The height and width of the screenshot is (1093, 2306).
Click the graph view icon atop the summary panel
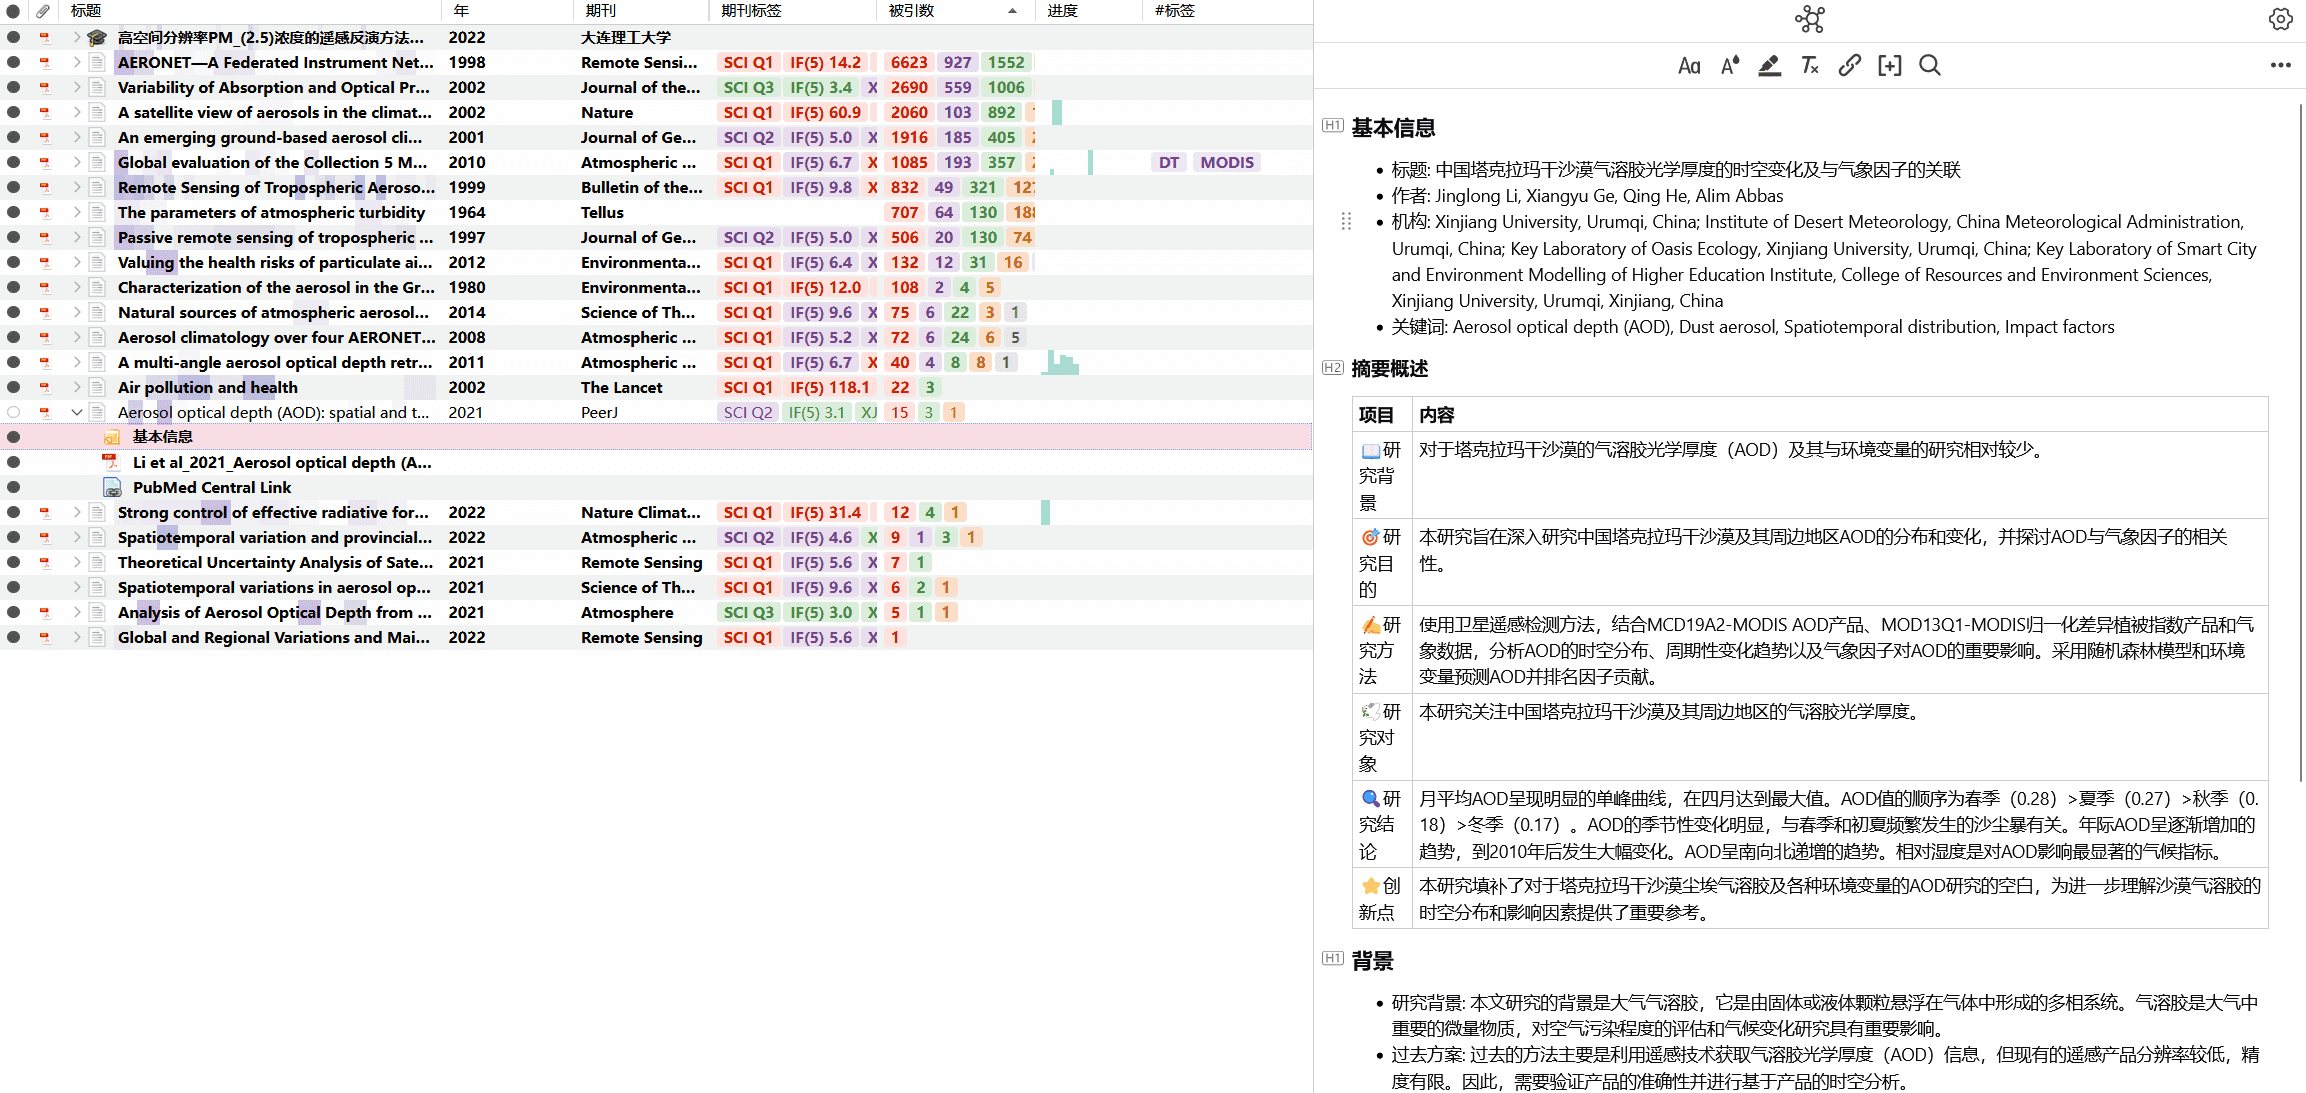click(x=1810, y=19)
